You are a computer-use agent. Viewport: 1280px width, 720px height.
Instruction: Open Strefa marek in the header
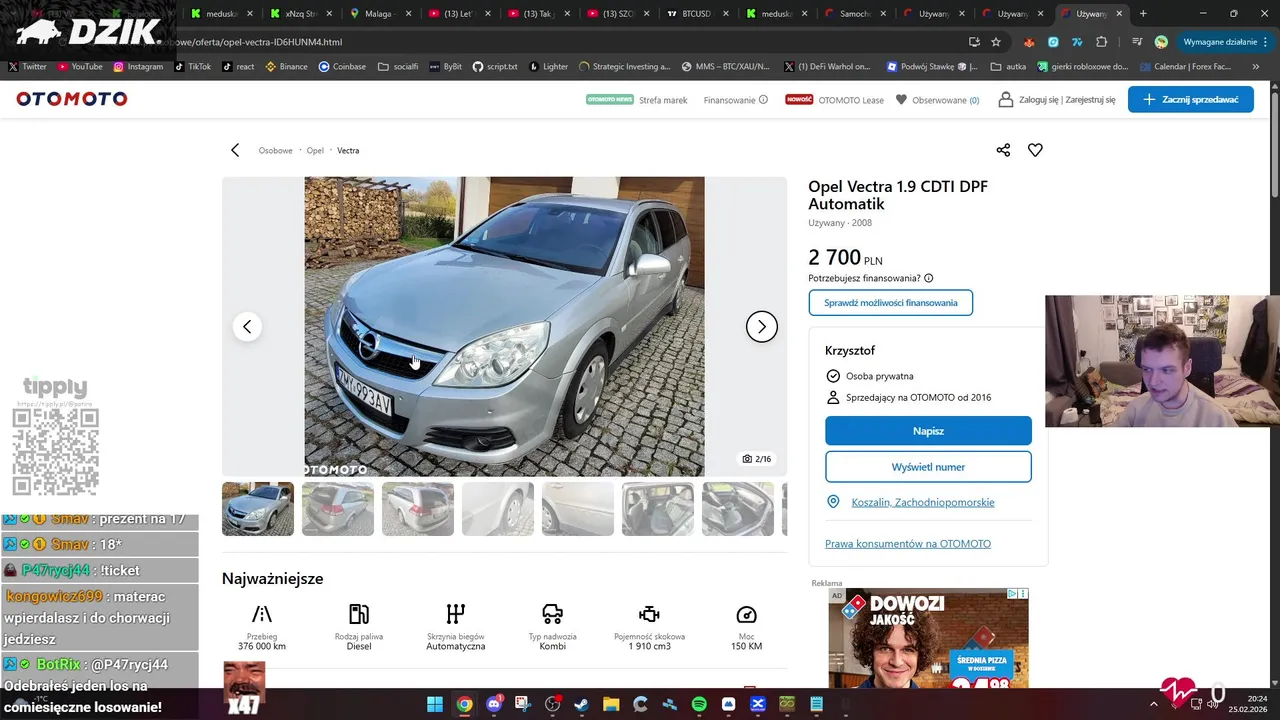(x=663, y=100)
